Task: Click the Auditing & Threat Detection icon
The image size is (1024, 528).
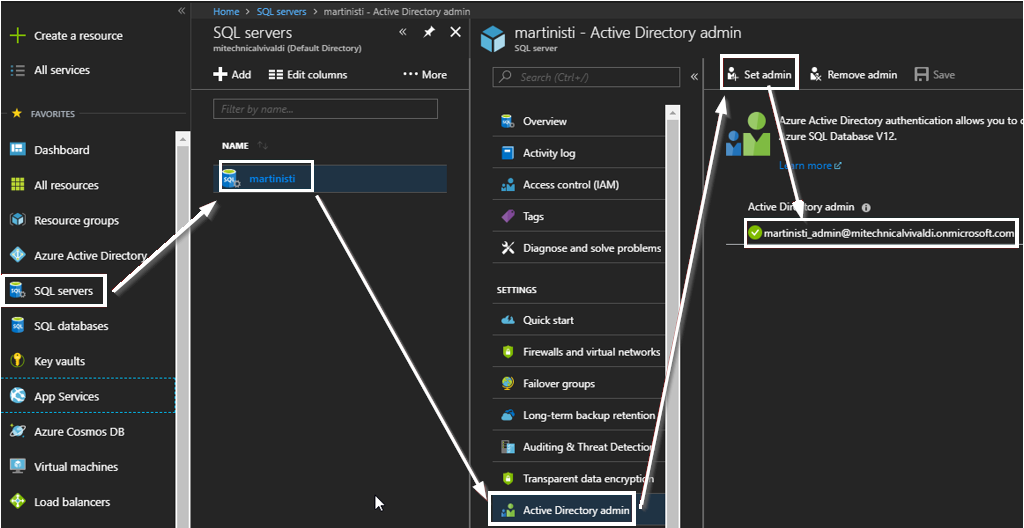Action: click(508, 447)
